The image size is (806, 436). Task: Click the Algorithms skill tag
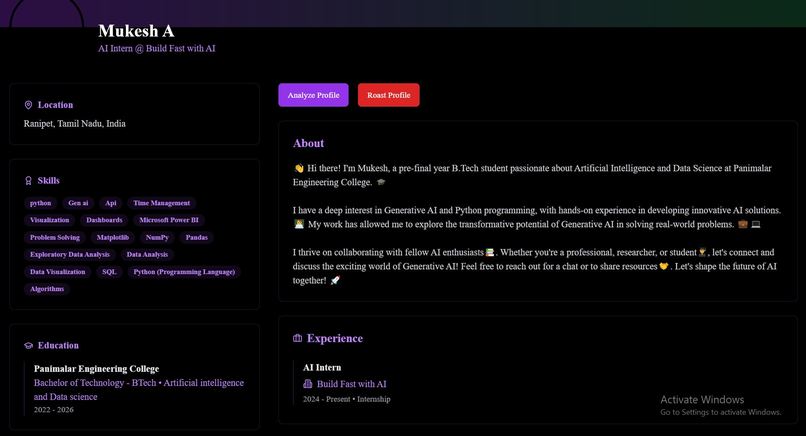[x=47, y=289]
